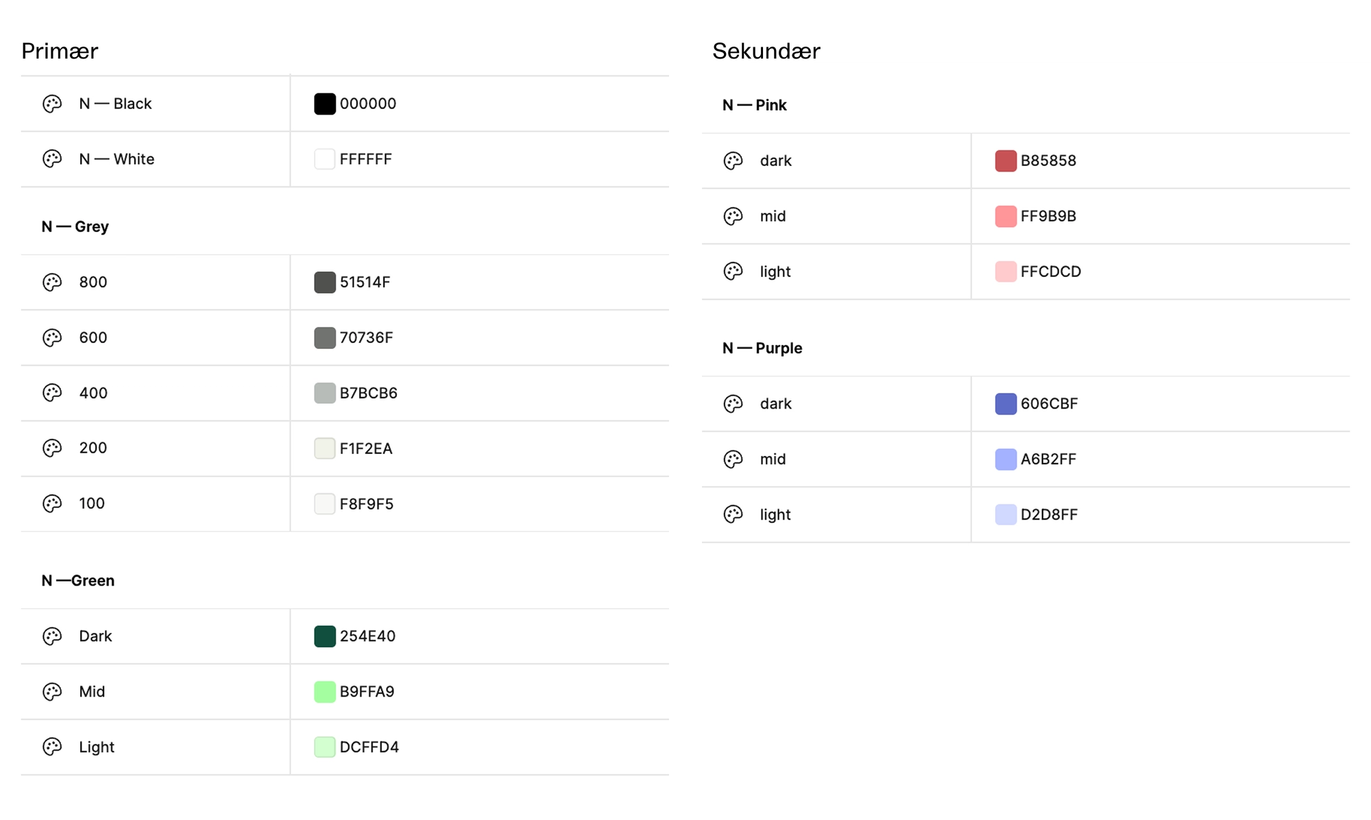Click the N — Grey section heading

coord(75,227)
